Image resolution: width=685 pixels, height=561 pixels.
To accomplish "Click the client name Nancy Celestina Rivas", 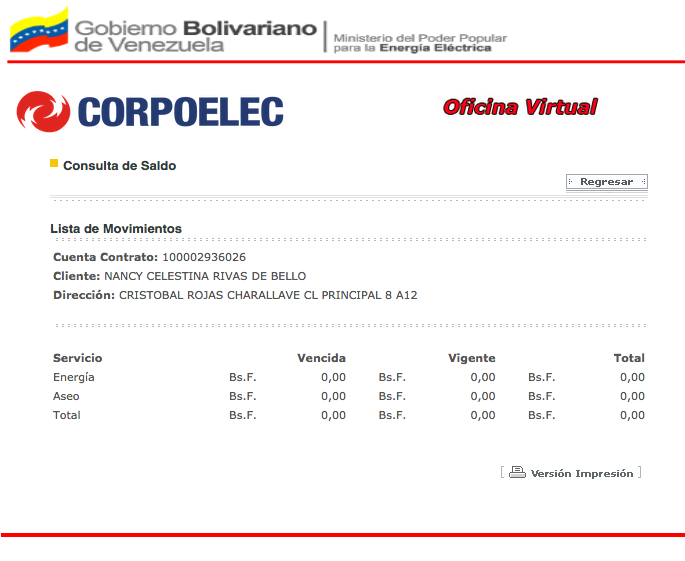I will [205, 276].
